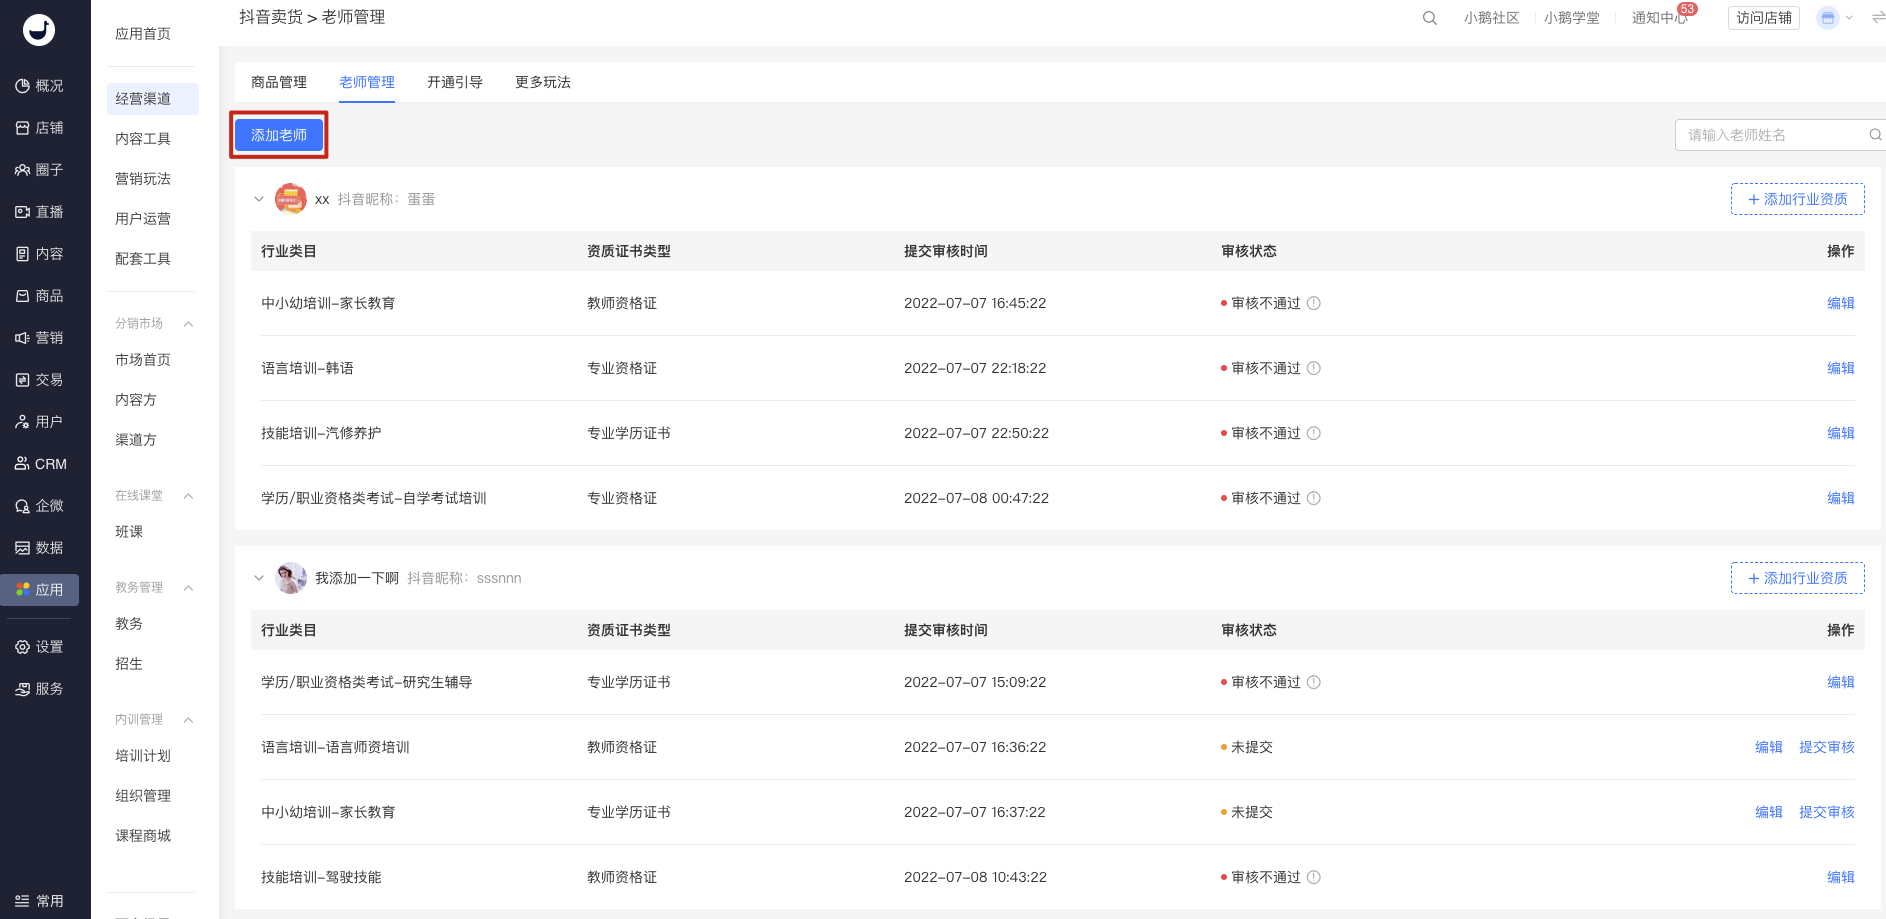Open 应用首页 in secondary menu
1886x919 pixels.
click(143, 34)
